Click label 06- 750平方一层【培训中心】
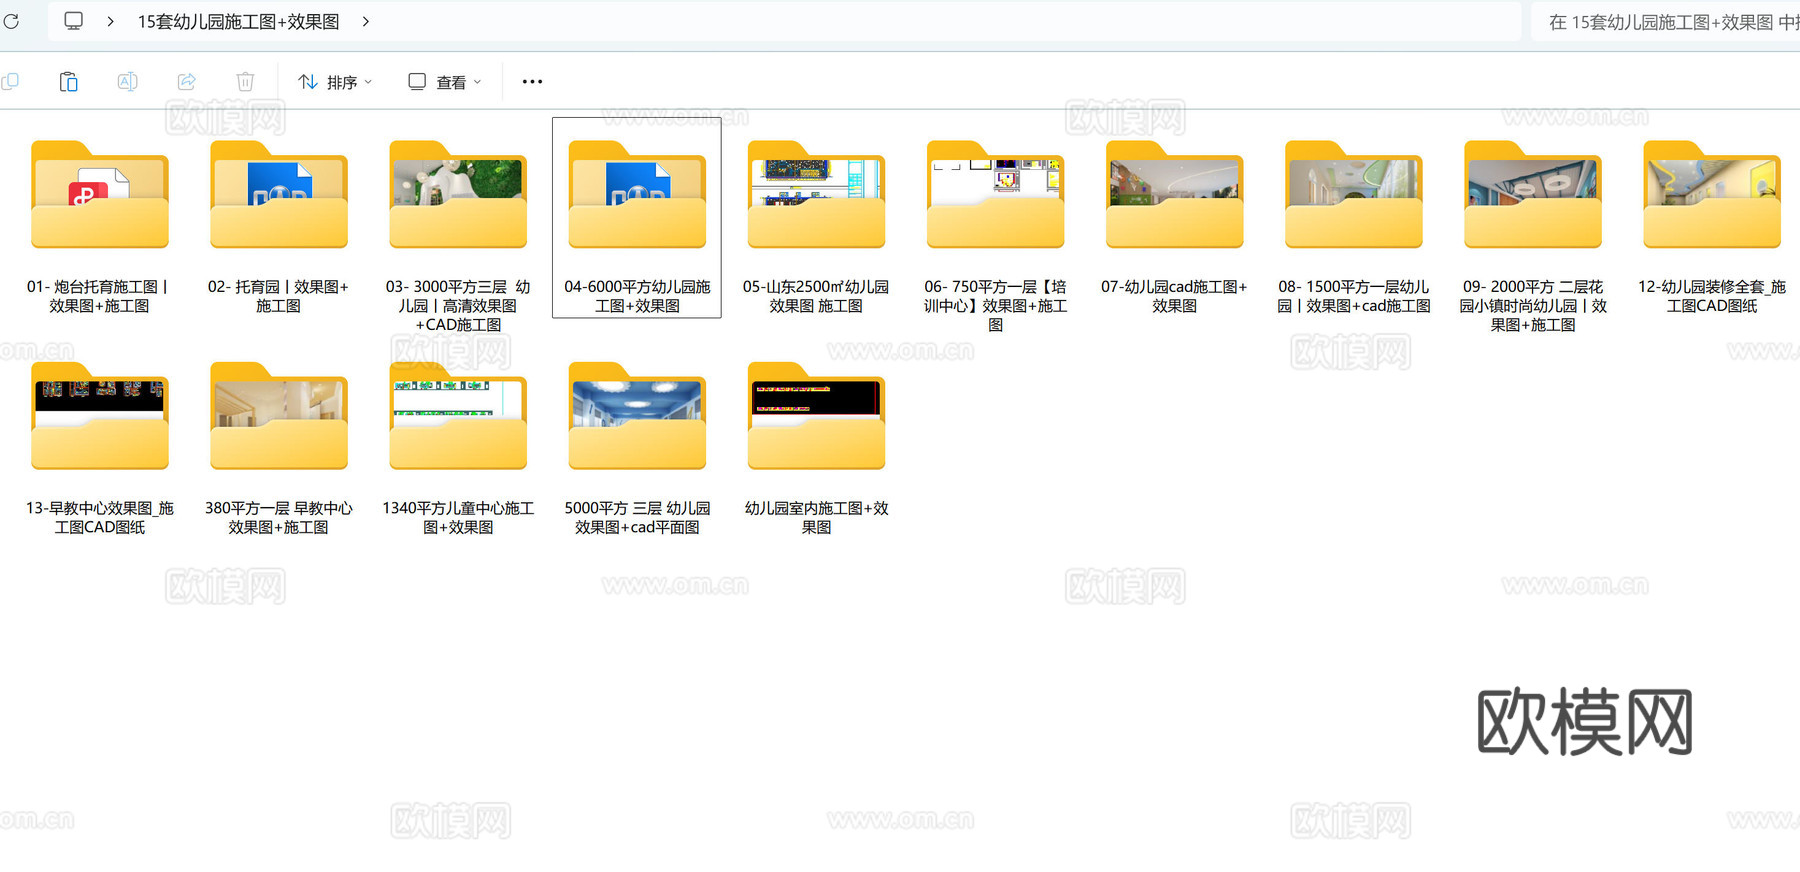 pos(995,305)
